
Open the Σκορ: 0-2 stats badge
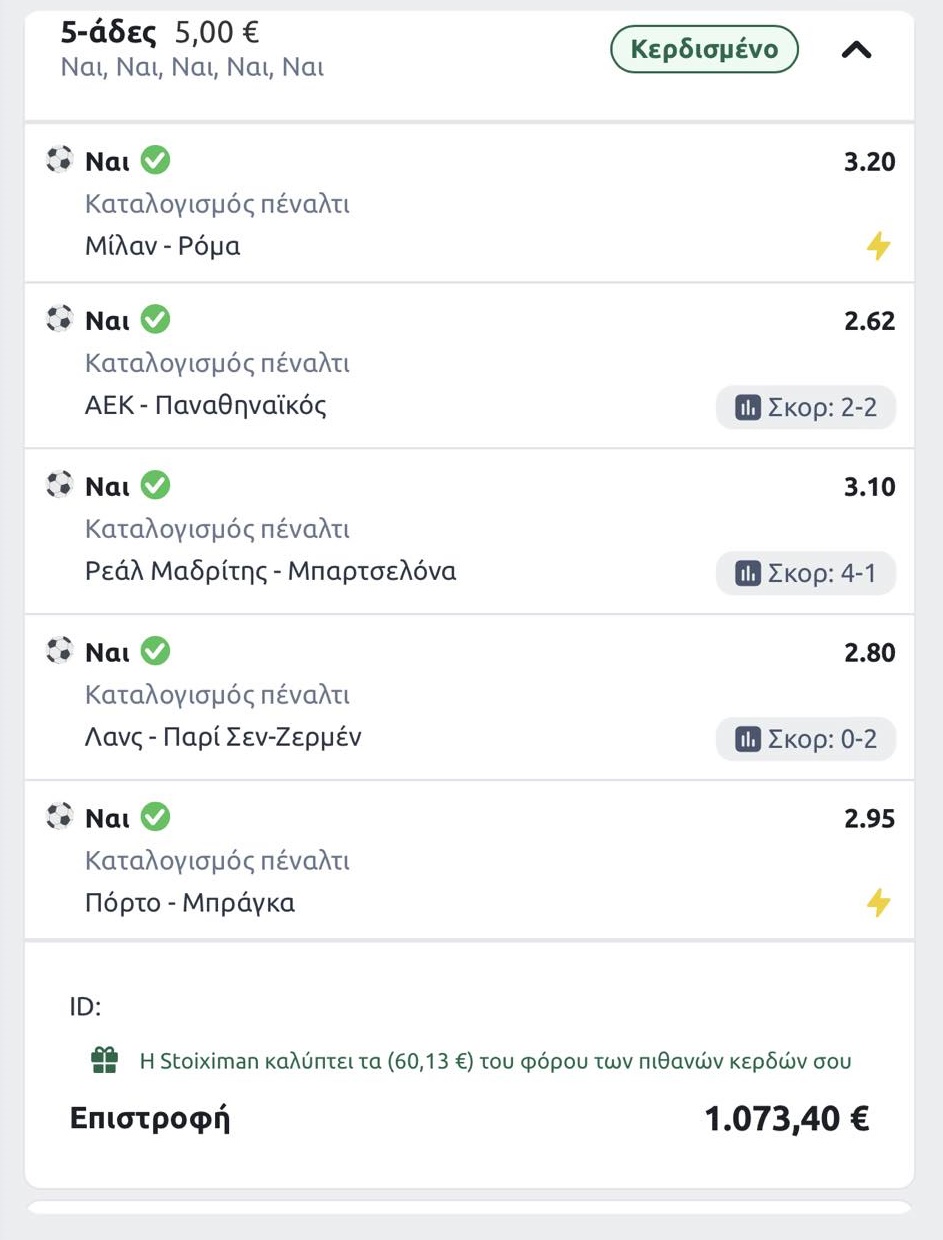806,739
